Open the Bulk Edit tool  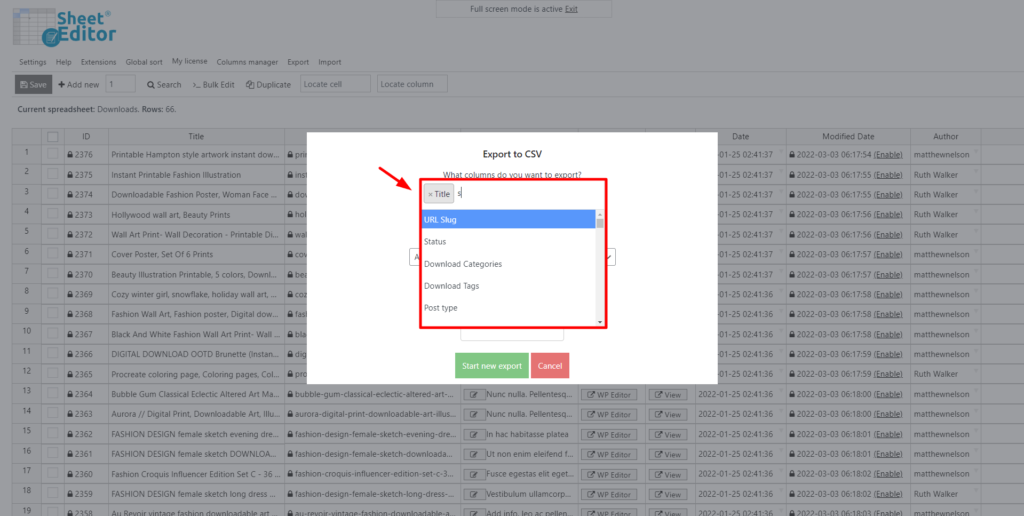[x=214, y=84]
